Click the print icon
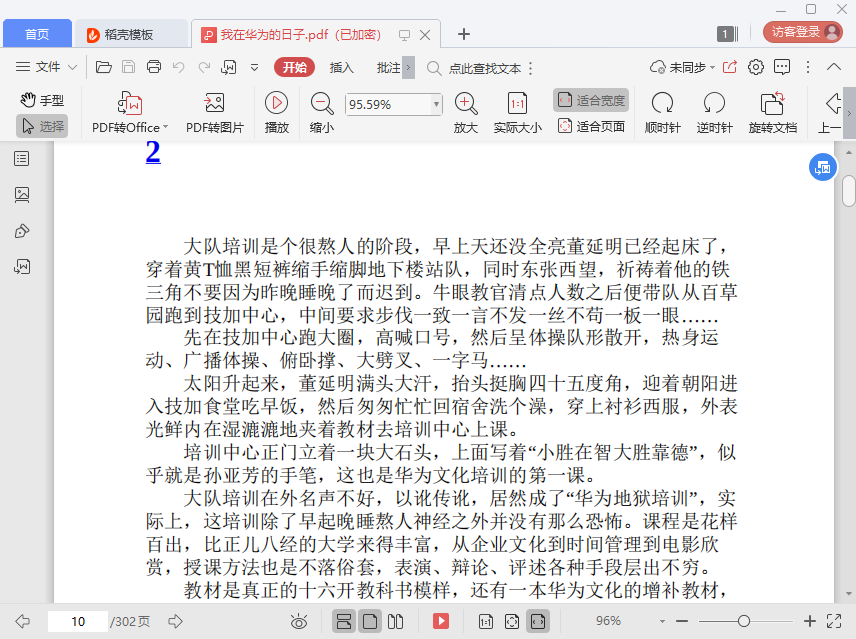The height and width of the screenshot is (639, 856). coord(154,67)
